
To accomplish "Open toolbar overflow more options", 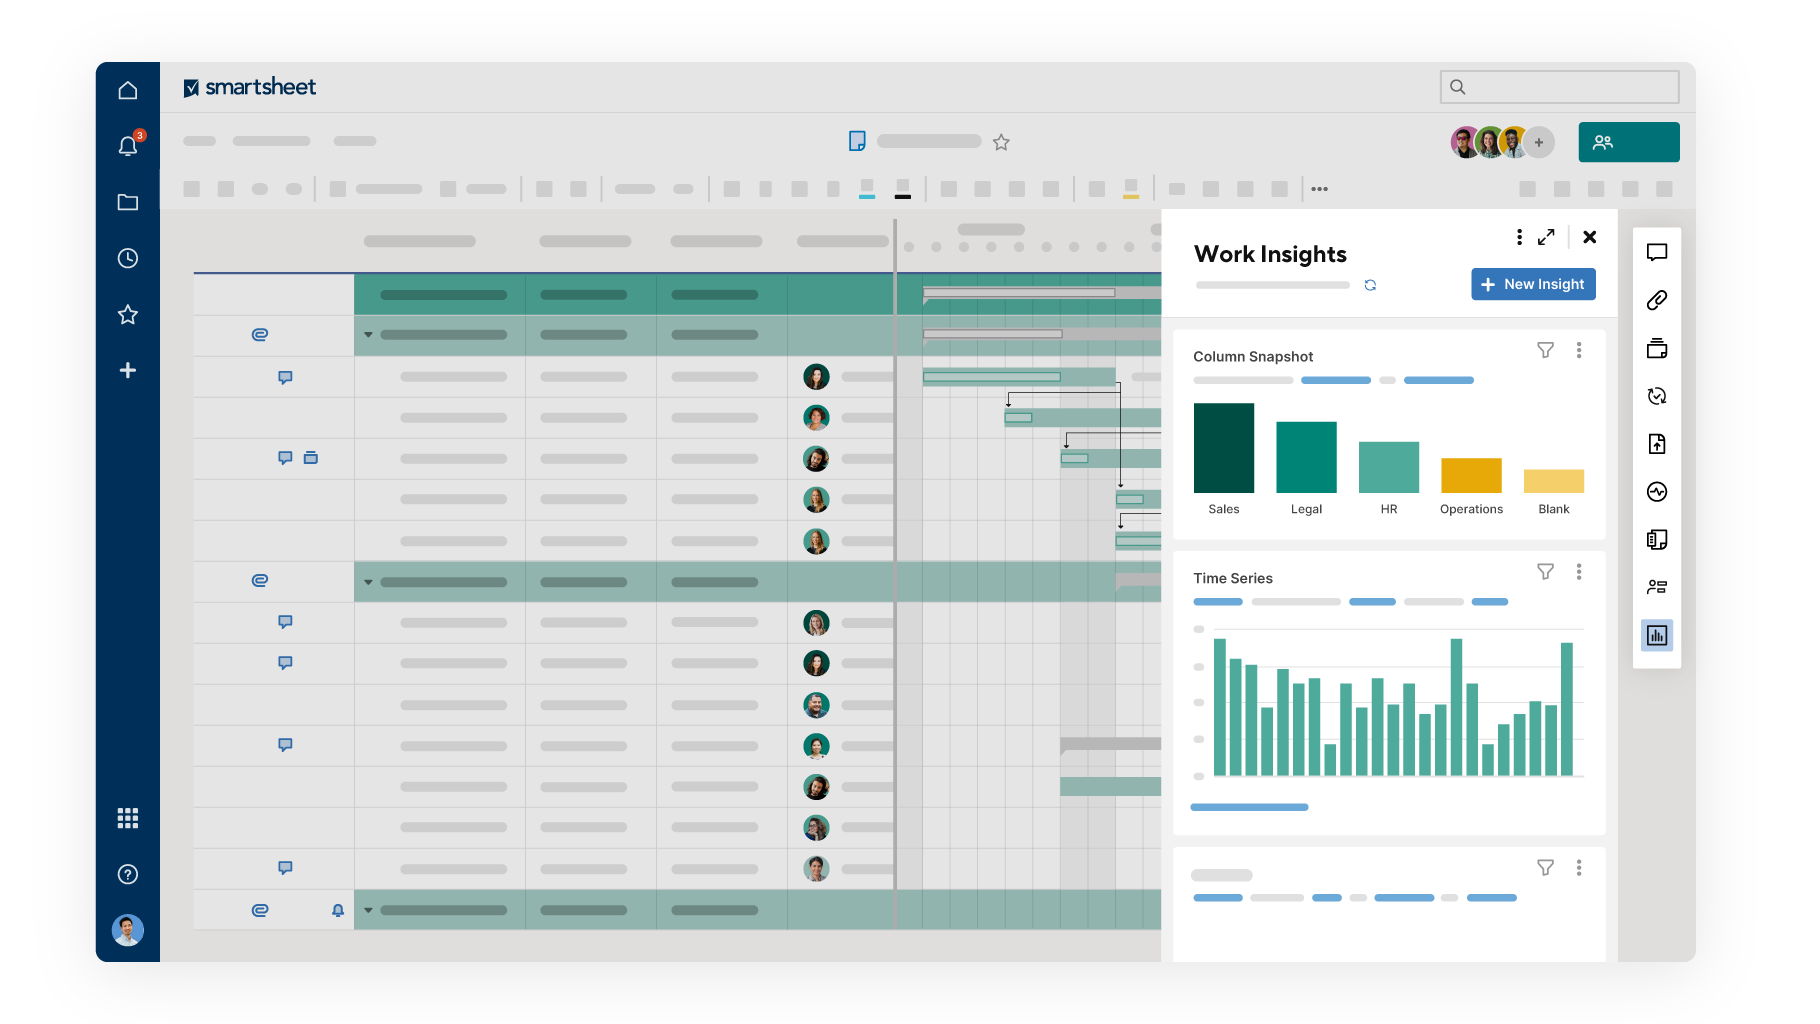I will point(1320,189).
